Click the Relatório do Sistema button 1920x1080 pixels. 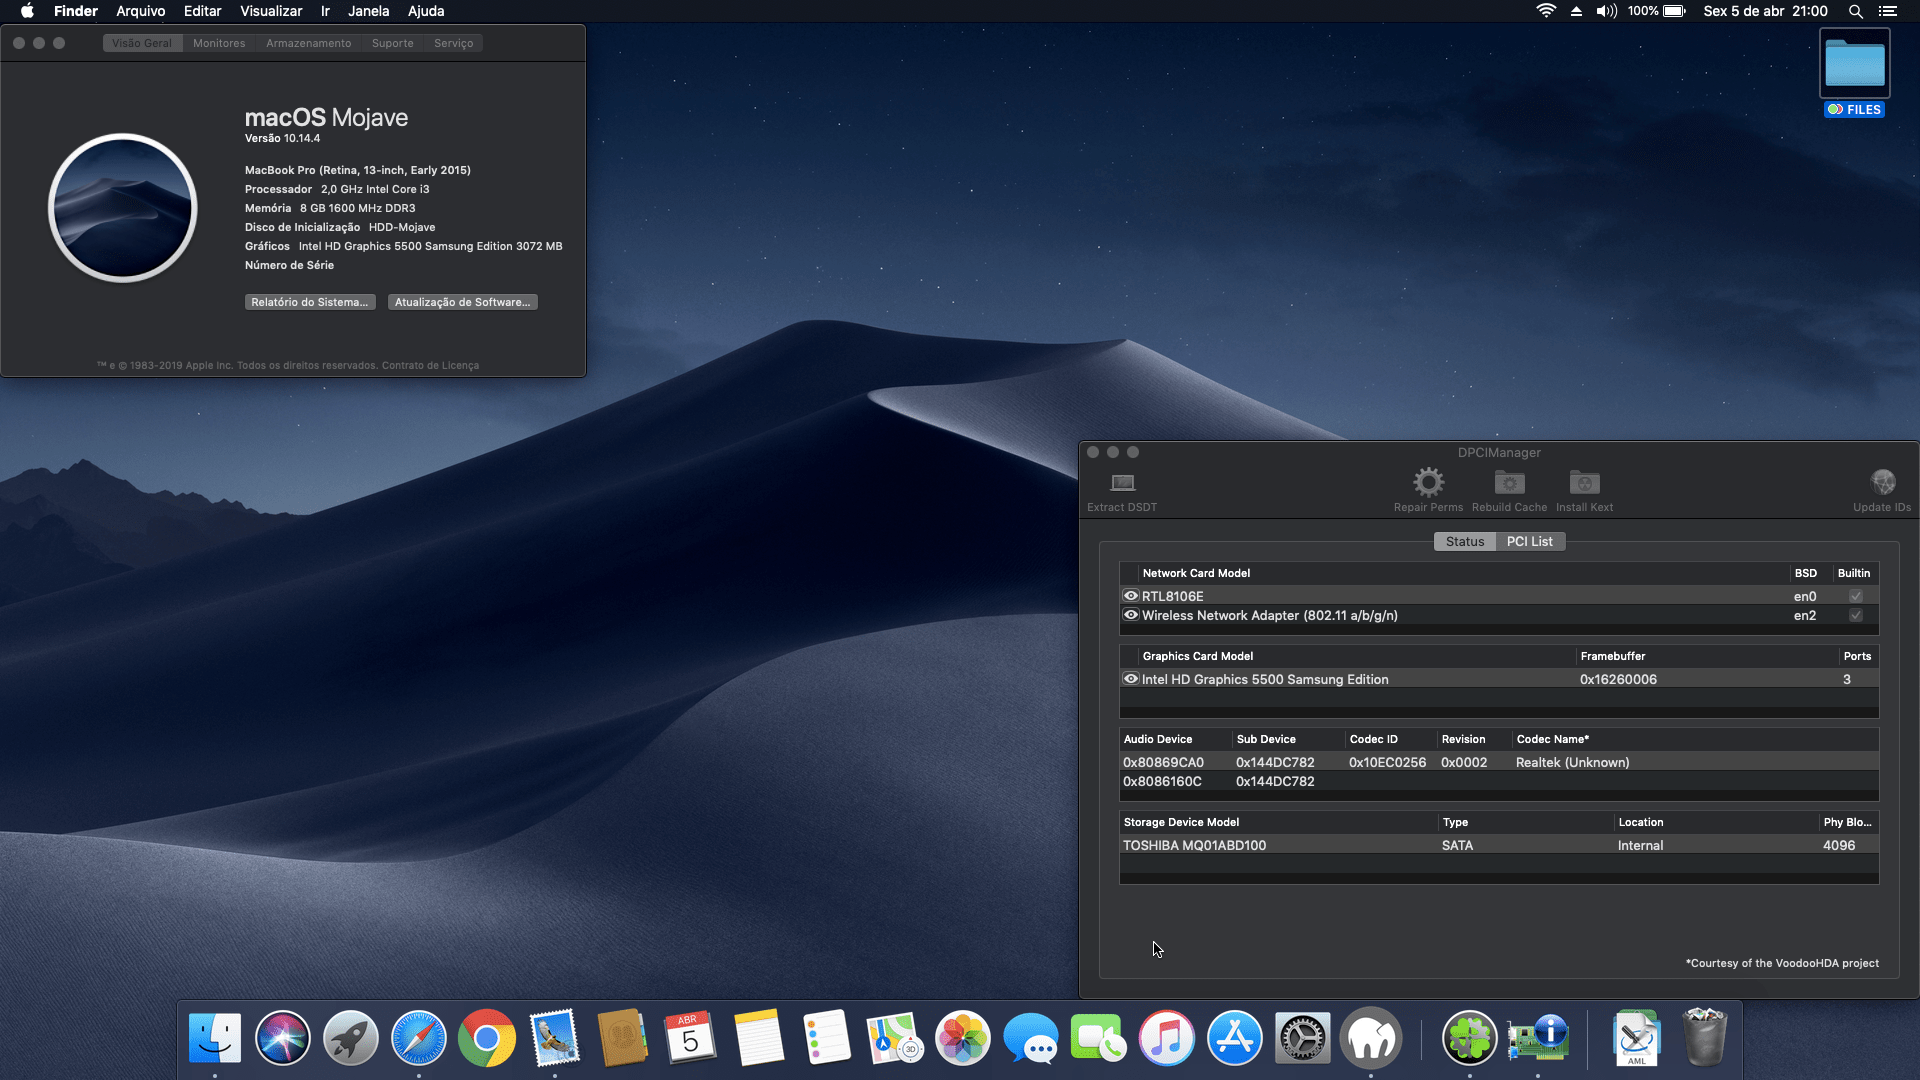click(310, 302)
